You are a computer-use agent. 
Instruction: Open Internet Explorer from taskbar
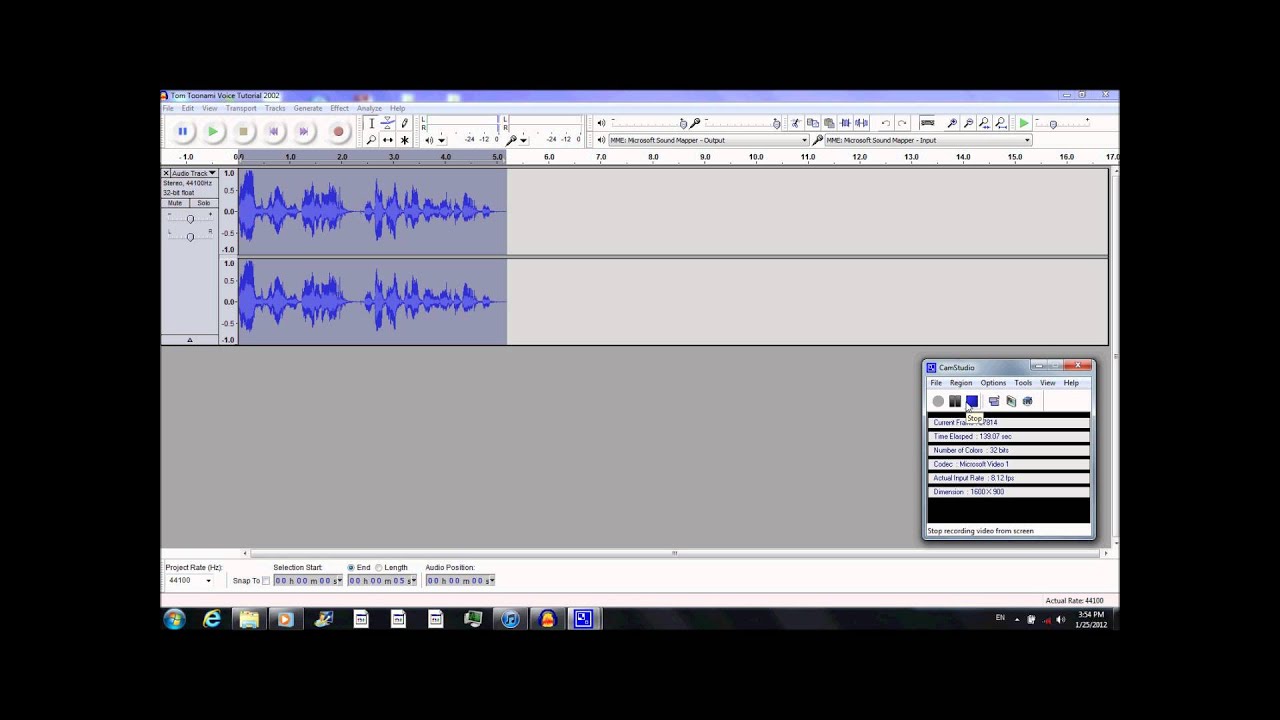tap(212, 619)
